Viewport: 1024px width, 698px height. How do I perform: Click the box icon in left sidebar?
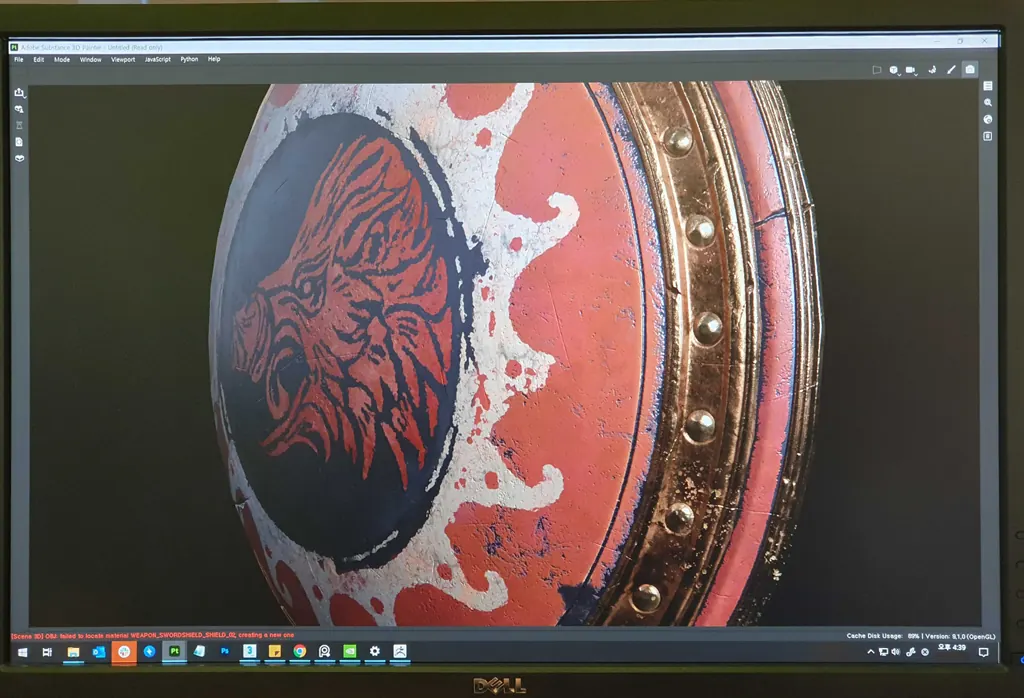pos(20,158)
